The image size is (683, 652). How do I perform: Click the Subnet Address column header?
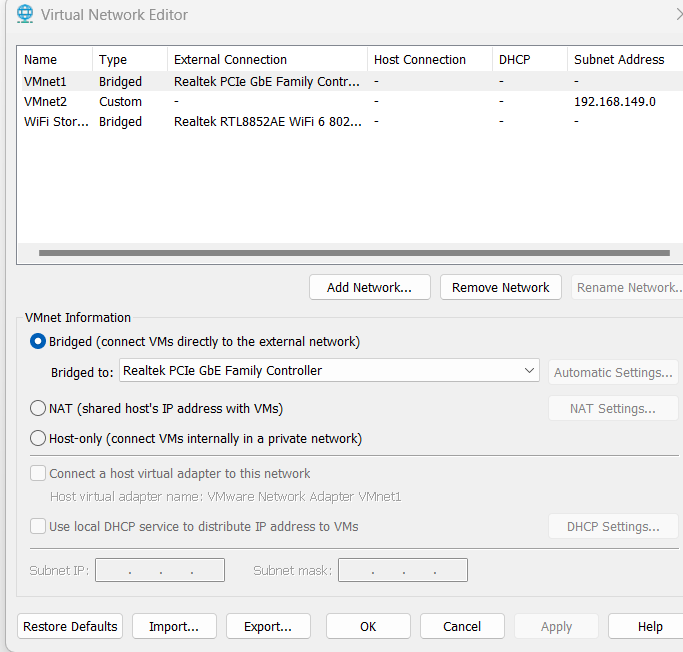tap(619, 59)
